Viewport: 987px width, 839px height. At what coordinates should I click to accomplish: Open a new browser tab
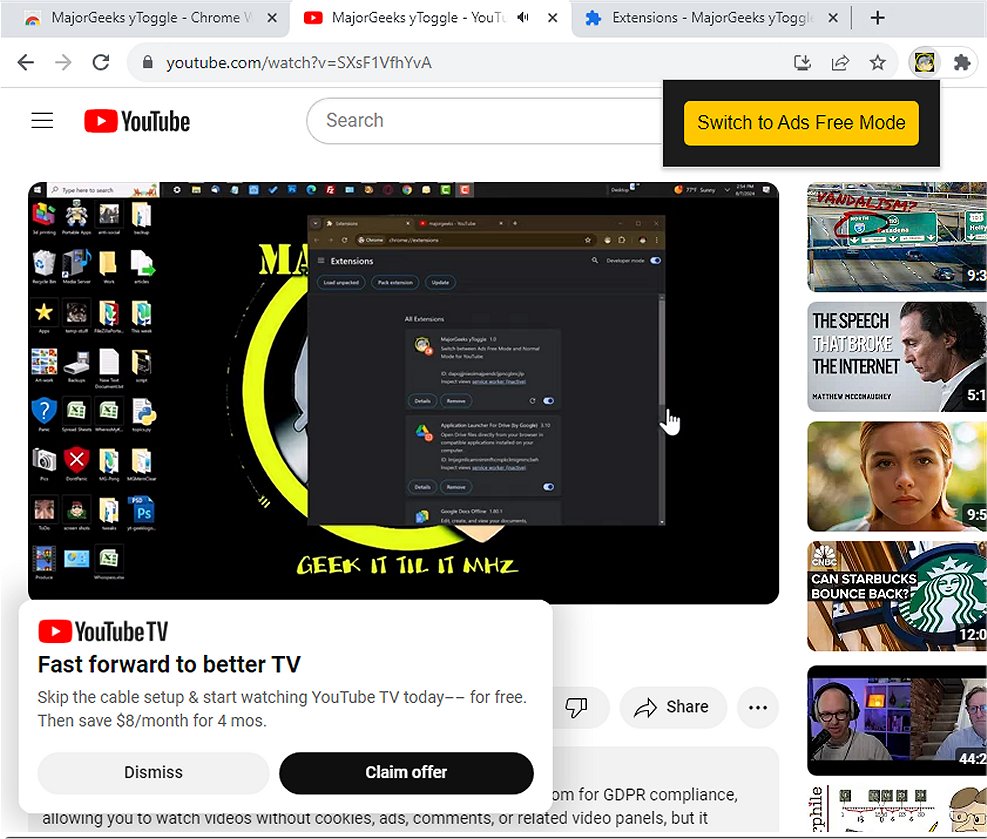pyautogui.click(x=877, y=18)
